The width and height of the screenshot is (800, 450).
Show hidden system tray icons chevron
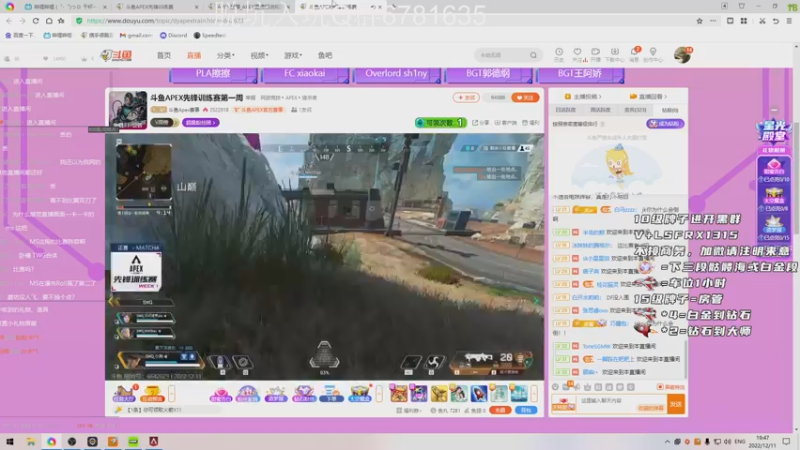[x=667, y=442]
